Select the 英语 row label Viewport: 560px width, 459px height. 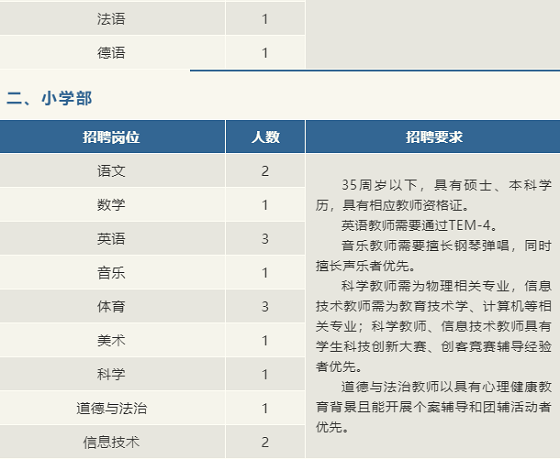(111, 239)
